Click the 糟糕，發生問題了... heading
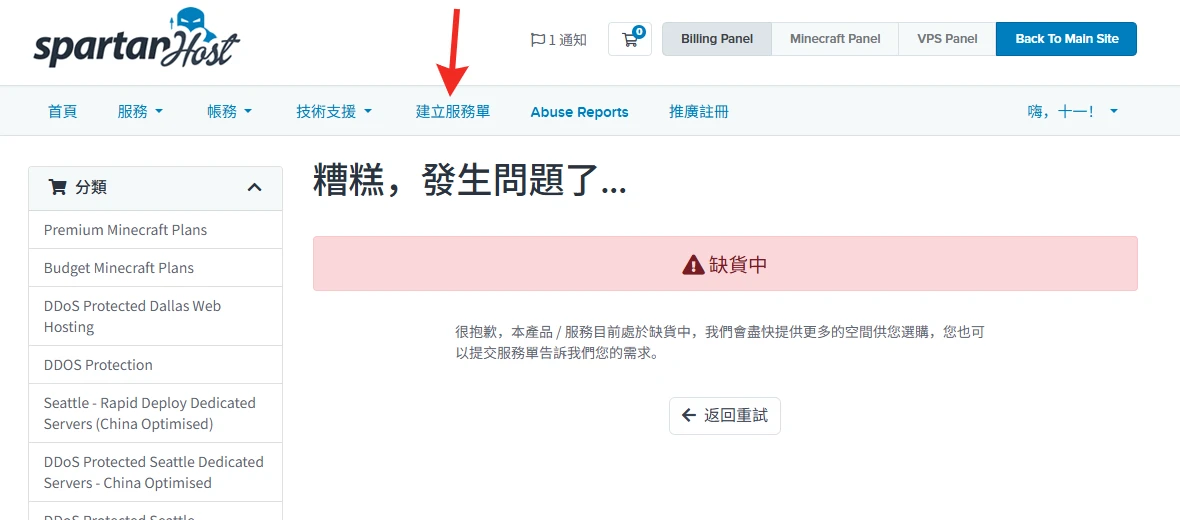The width and height of the screenshot is (1180, 520). [470, 181]
